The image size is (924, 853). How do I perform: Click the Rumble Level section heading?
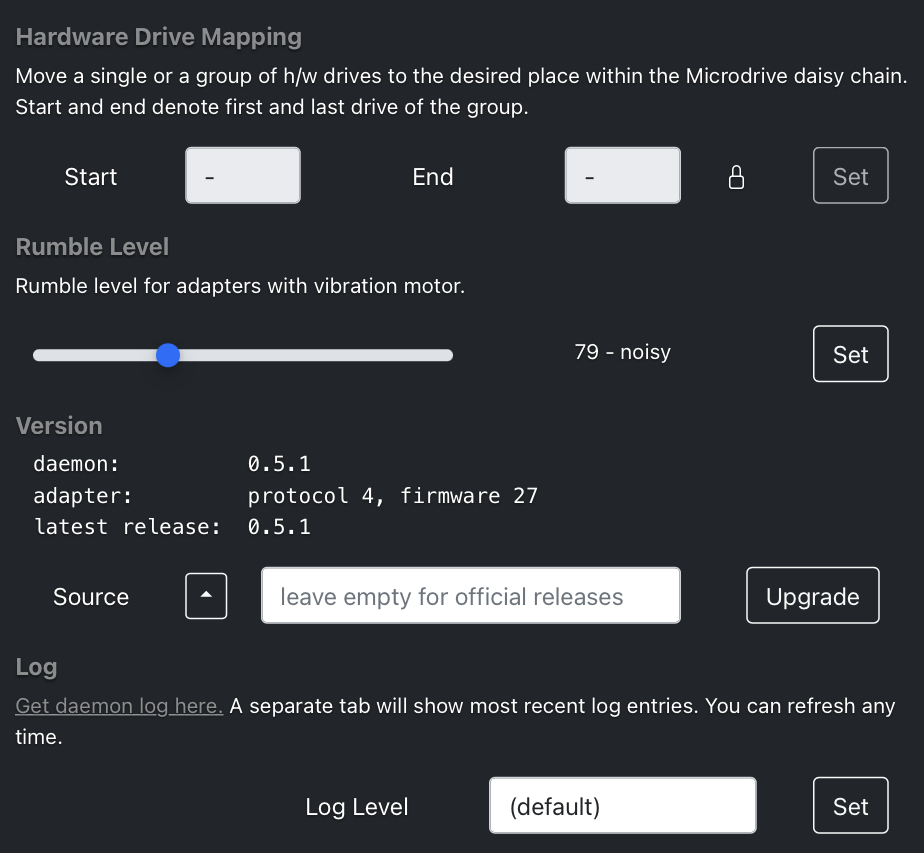click(x=92, y=247)
